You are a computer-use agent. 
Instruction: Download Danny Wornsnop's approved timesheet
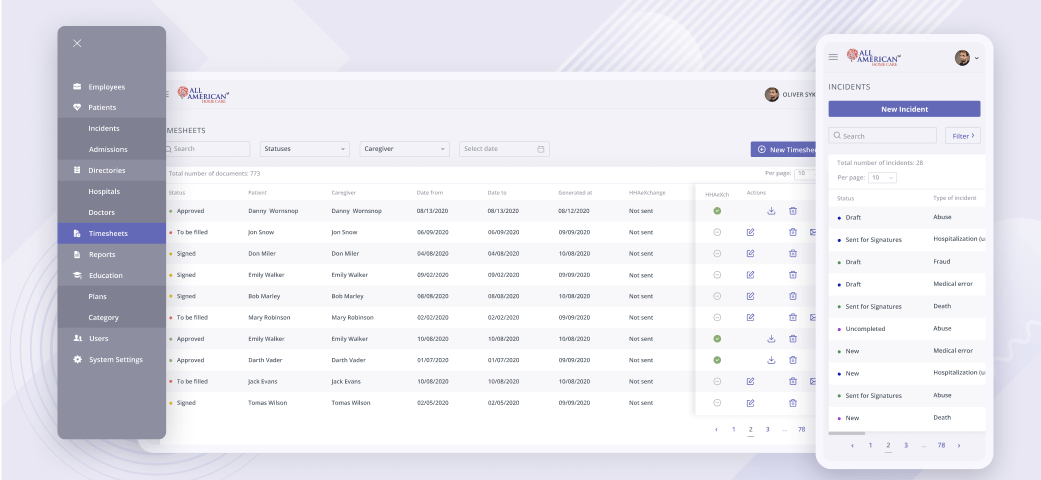coord(771,211)
